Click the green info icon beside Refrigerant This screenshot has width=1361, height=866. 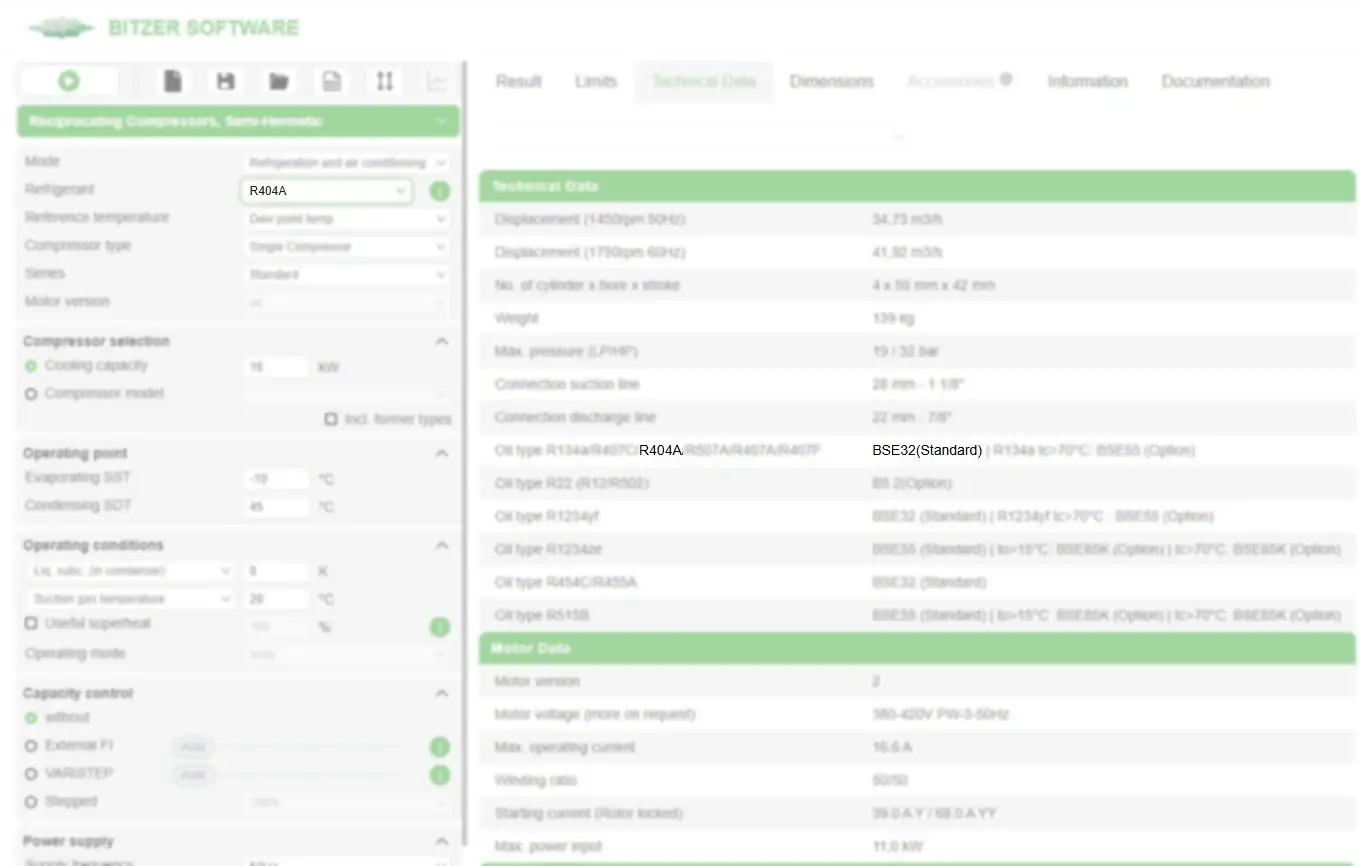pyautogui.click(x=439, y=191)
